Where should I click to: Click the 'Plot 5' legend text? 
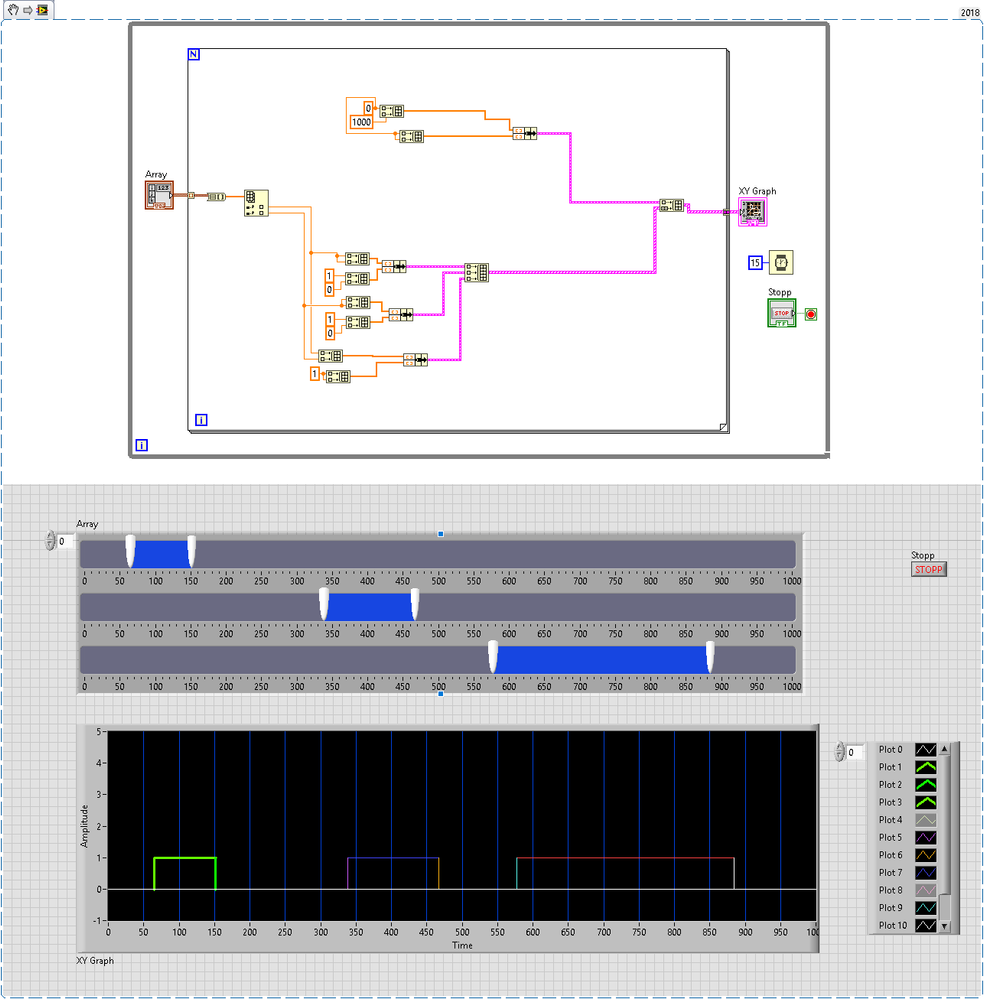pos(890,837)
